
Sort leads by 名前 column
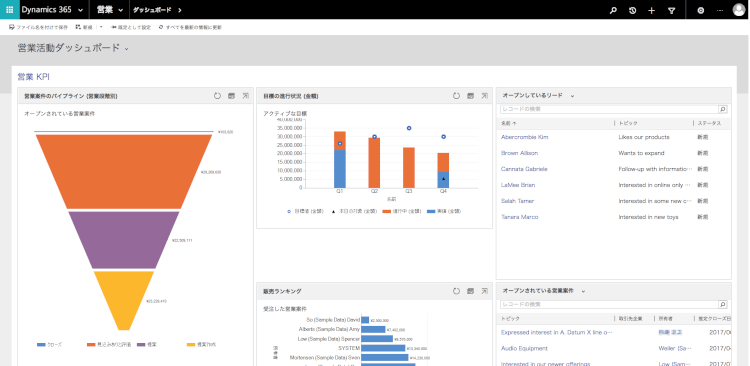[x=508, y=123]
